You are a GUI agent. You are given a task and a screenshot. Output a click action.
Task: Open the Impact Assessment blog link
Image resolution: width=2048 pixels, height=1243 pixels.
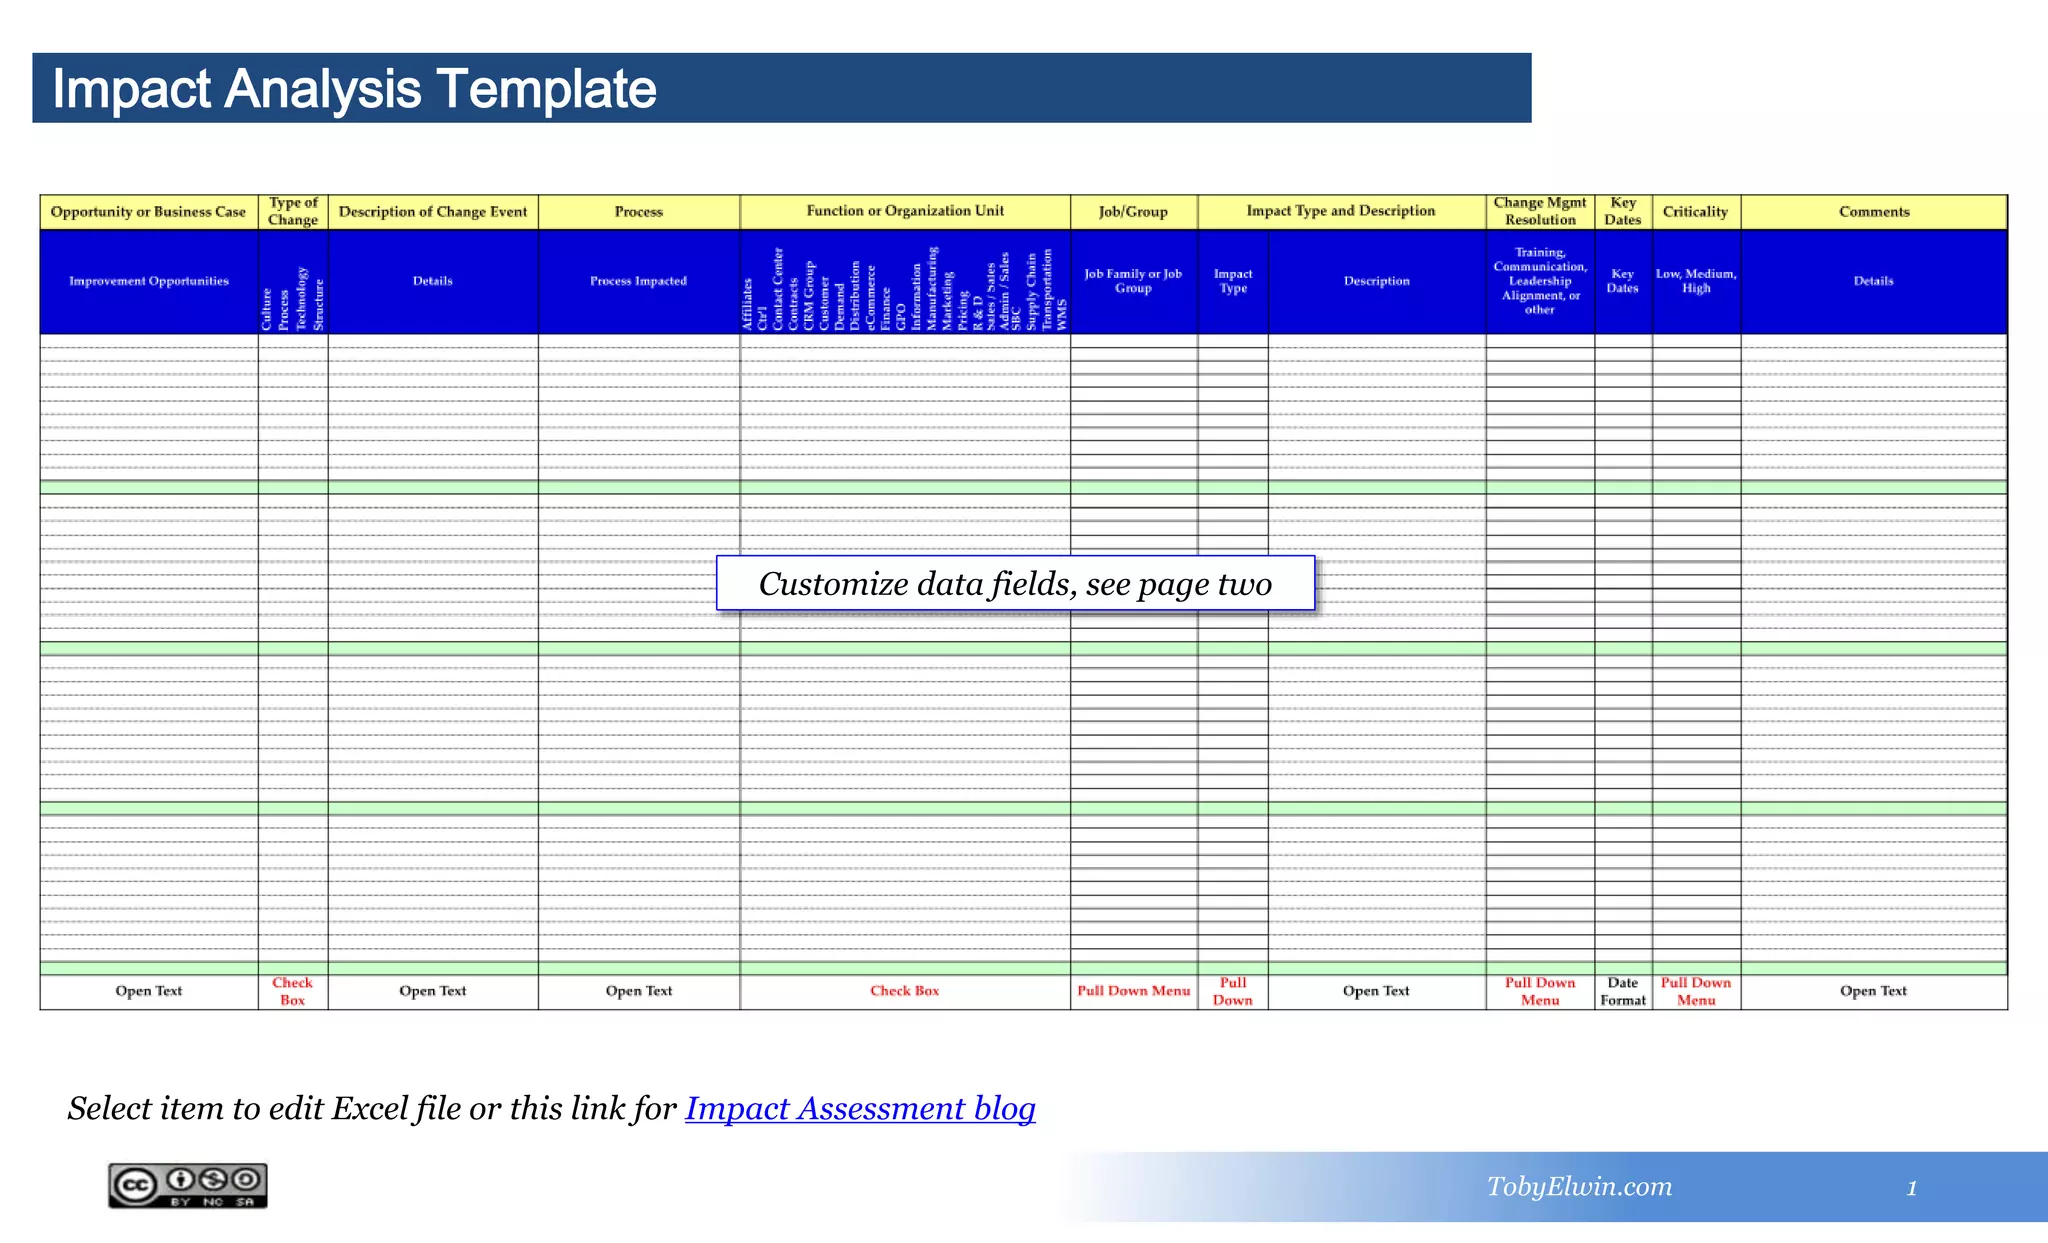click(859, 1108)
